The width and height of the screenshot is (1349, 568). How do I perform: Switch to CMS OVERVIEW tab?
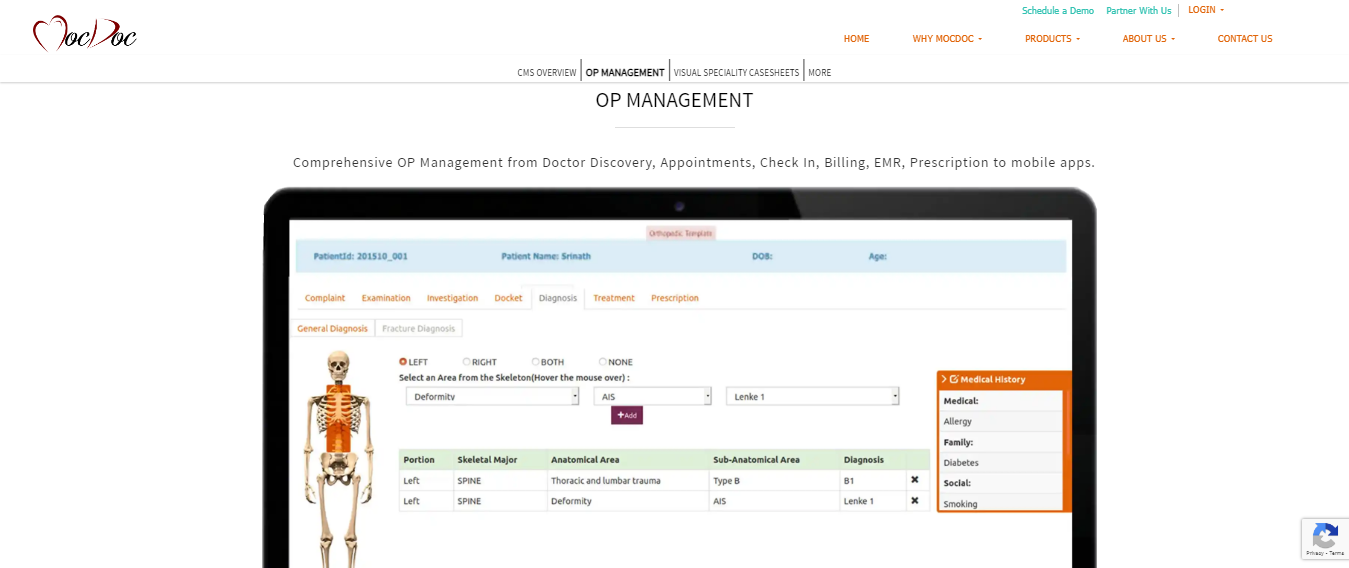click(x=547, y=73)
